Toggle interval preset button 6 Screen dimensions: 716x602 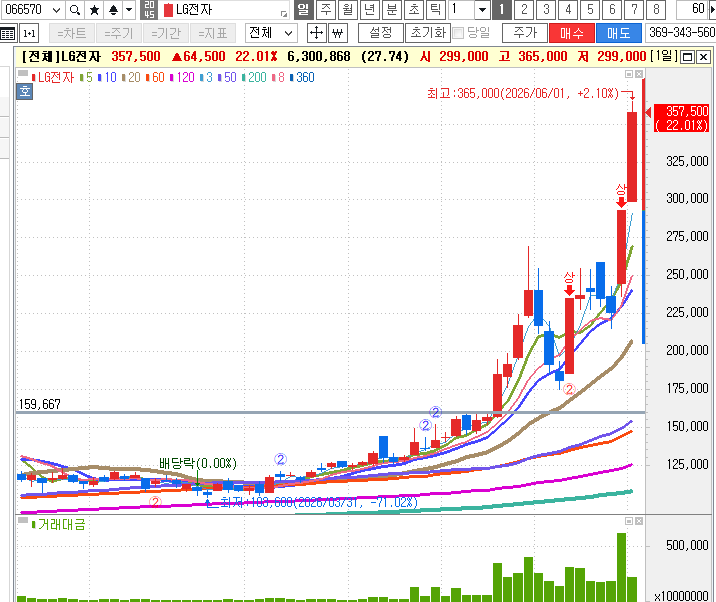click(x=612, y=10)
